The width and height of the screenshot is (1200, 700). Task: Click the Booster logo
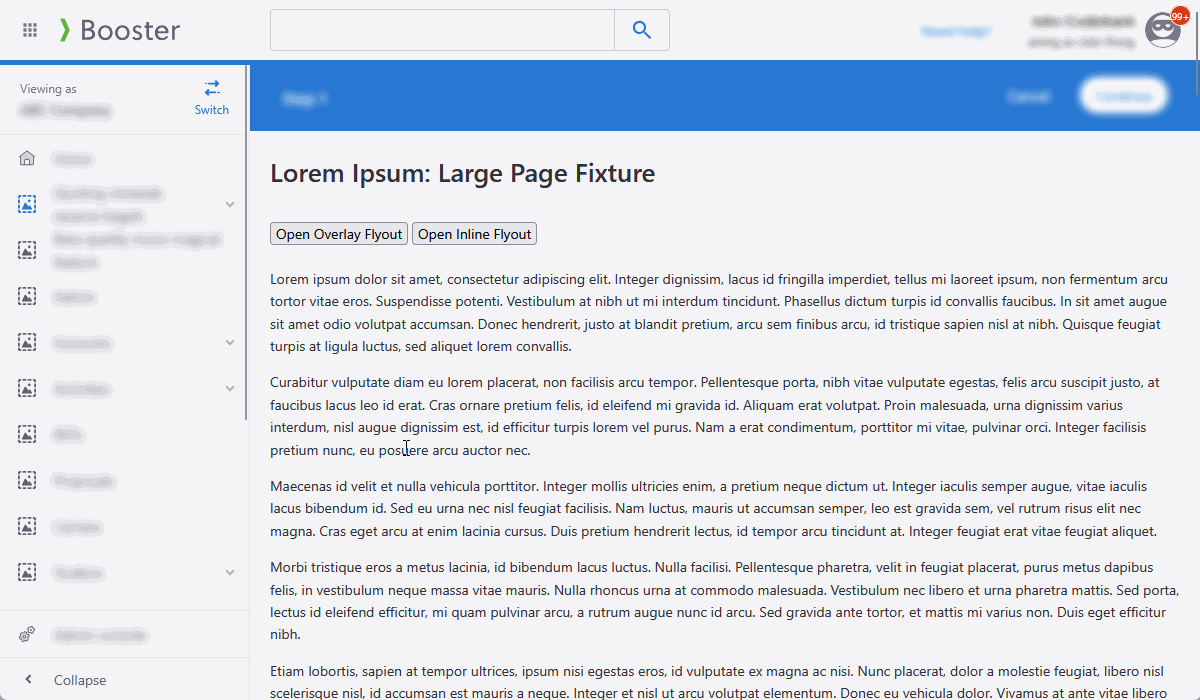[x=120, y=30]
